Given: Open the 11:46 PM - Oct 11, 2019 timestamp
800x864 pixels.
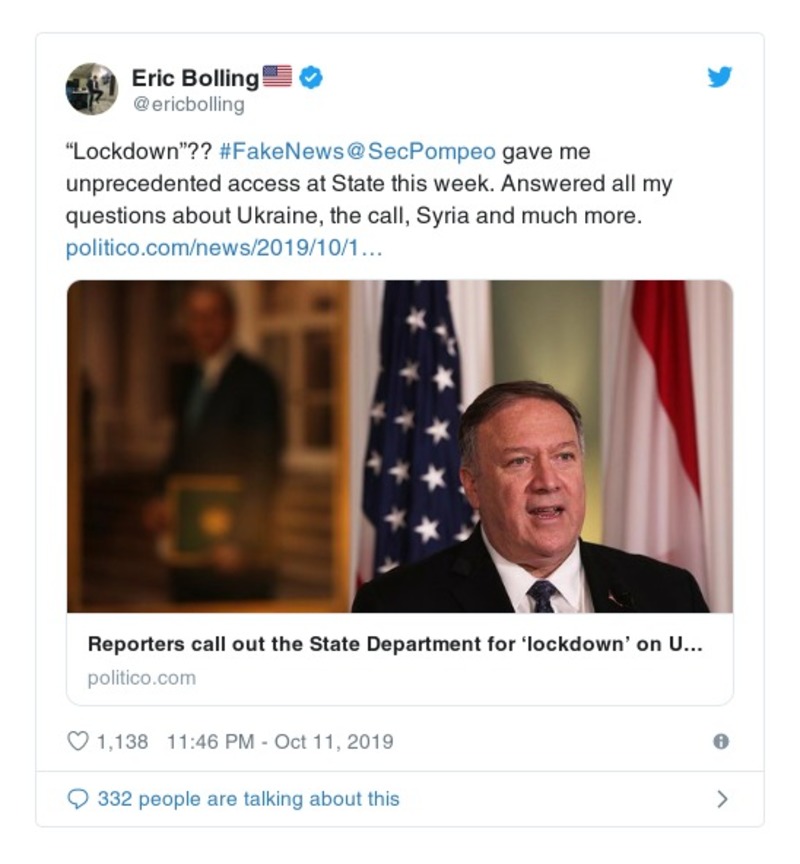Looking at the screenshot, I should (x=280, y=741).
